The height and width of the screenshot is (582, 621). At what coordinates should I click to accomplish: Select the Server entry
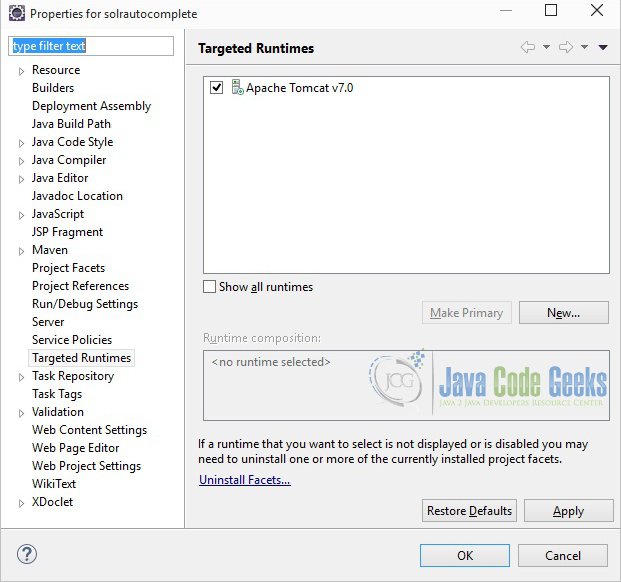[48, 322]
